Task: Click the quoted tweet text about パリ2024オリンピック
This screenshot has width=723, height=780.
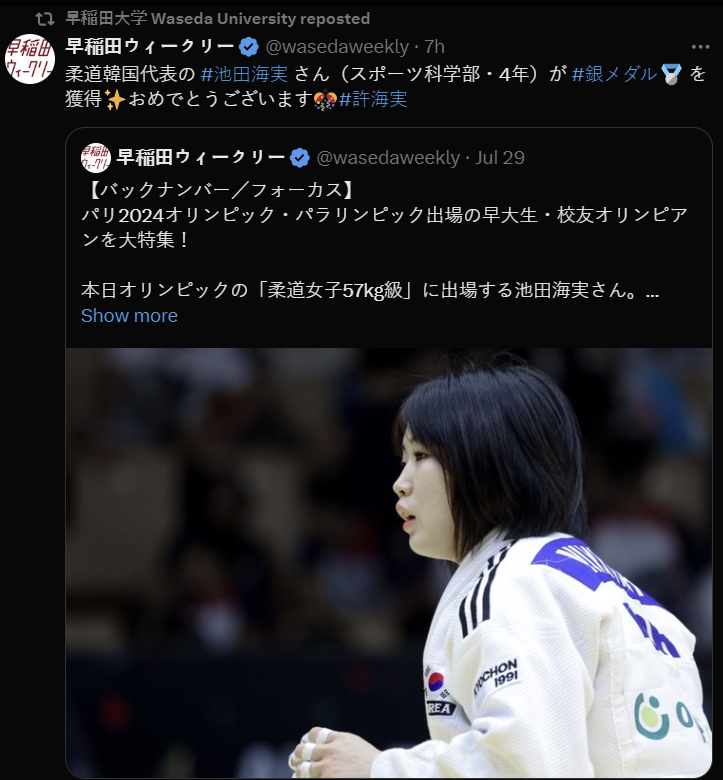Action: (384, 227)
